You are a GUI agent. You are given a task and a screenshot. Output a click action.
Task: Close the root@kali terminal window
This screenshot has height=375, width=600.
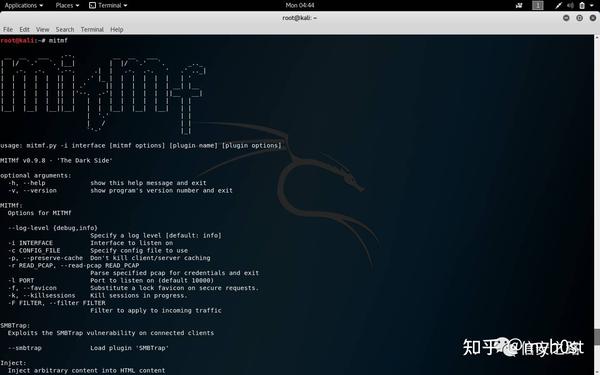(x=593, y=18)
